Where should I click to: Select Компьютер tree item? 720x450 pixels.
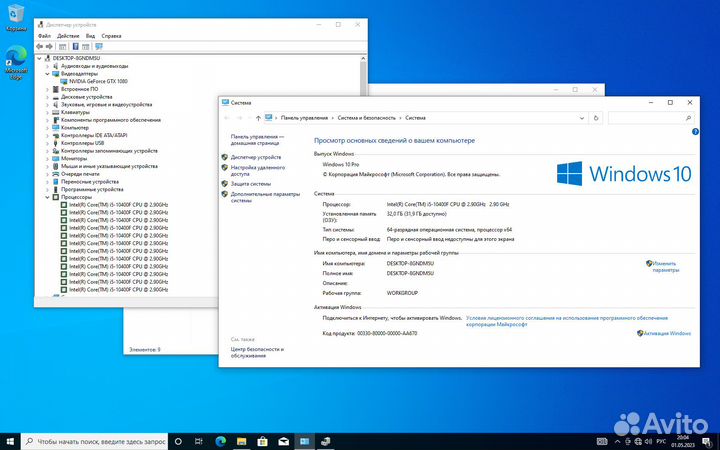pyautogui.click(x=75, y=128)
